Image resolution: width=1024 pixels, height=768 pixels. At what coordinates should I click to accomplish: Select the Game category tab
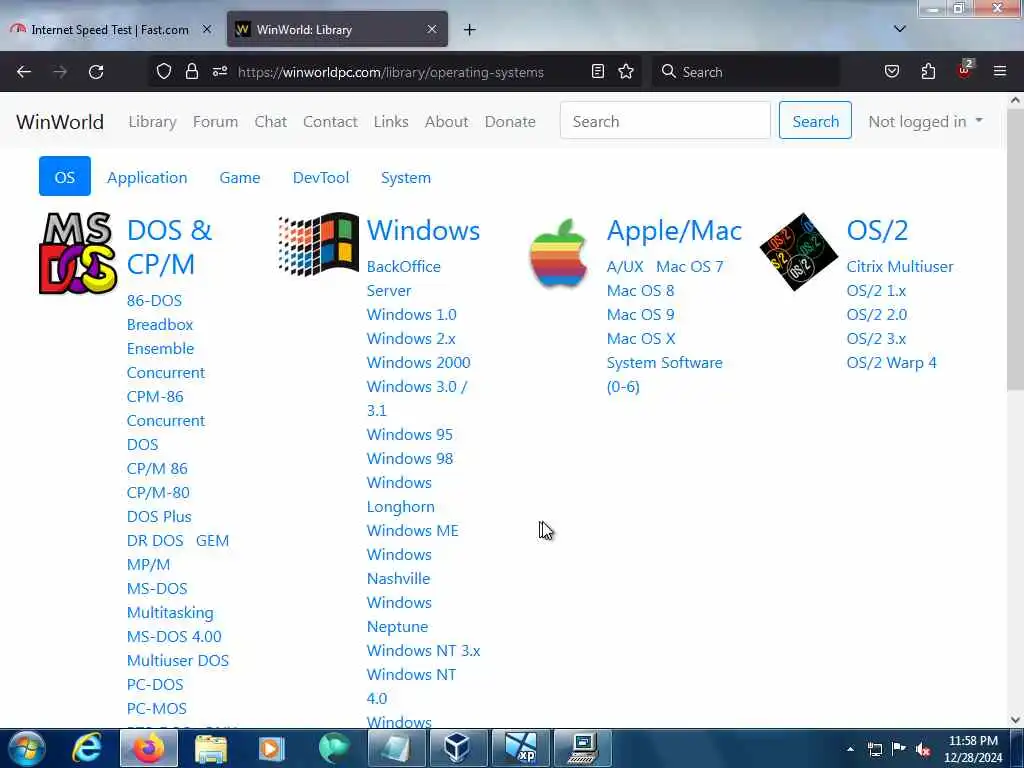[240, 178]
